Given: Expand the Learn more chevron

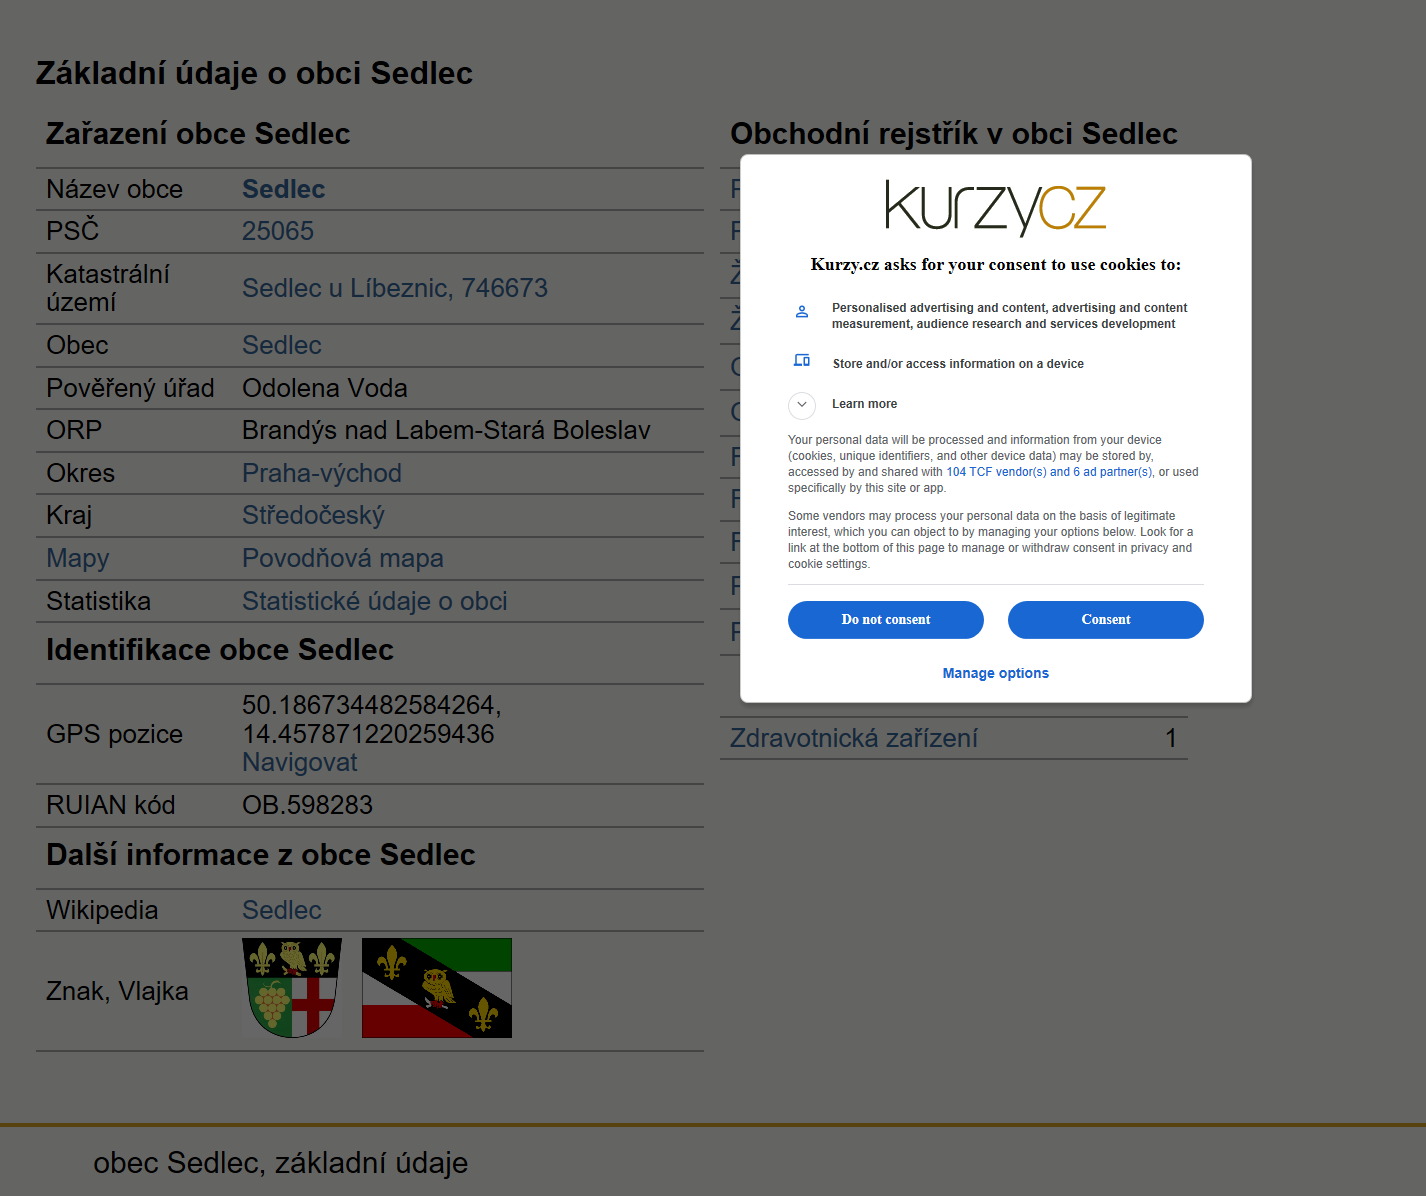Looking at the screenshot, I should 802,405.
